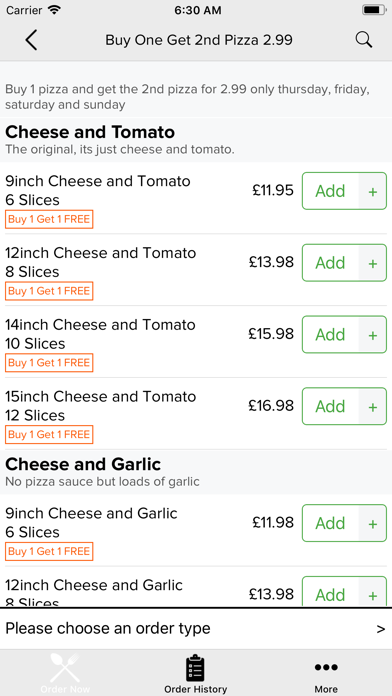Choose an order type from bottom bar
The width and height of the screenshot is (392, 696).
[196, 629]
